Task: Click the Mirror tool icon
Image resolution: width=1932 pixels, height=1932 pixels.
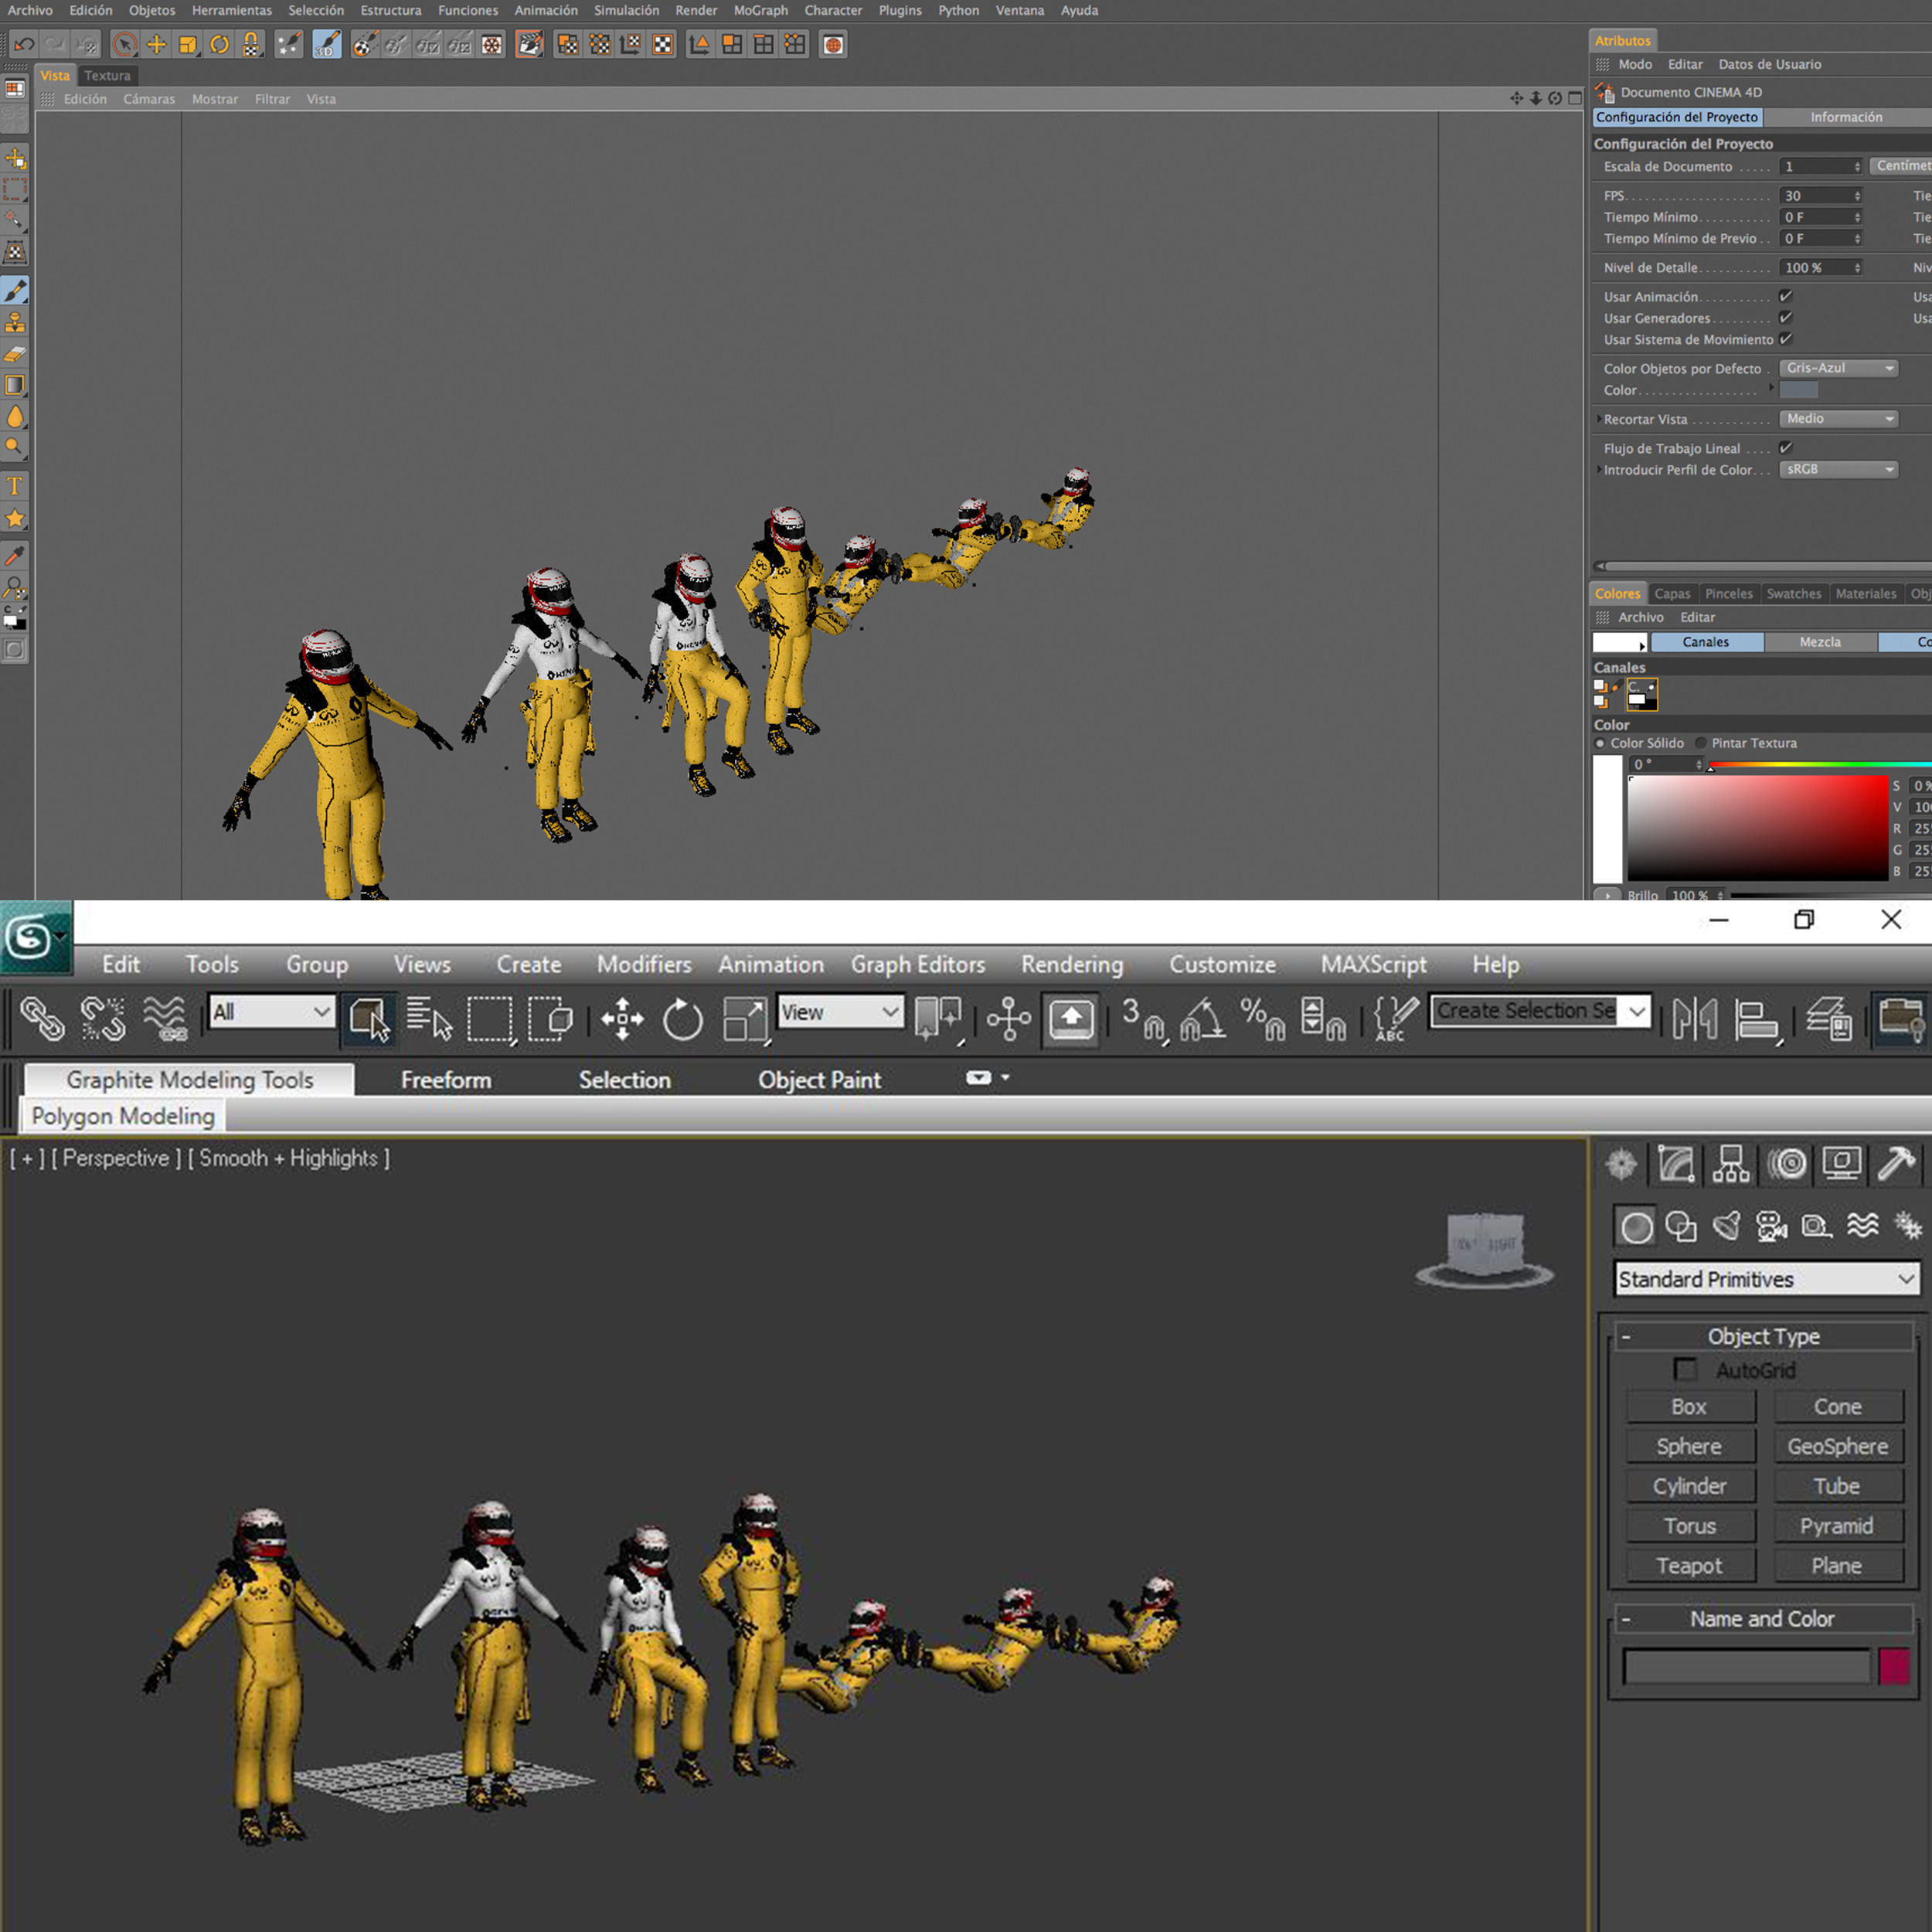Action: tap(1694, 1019)
